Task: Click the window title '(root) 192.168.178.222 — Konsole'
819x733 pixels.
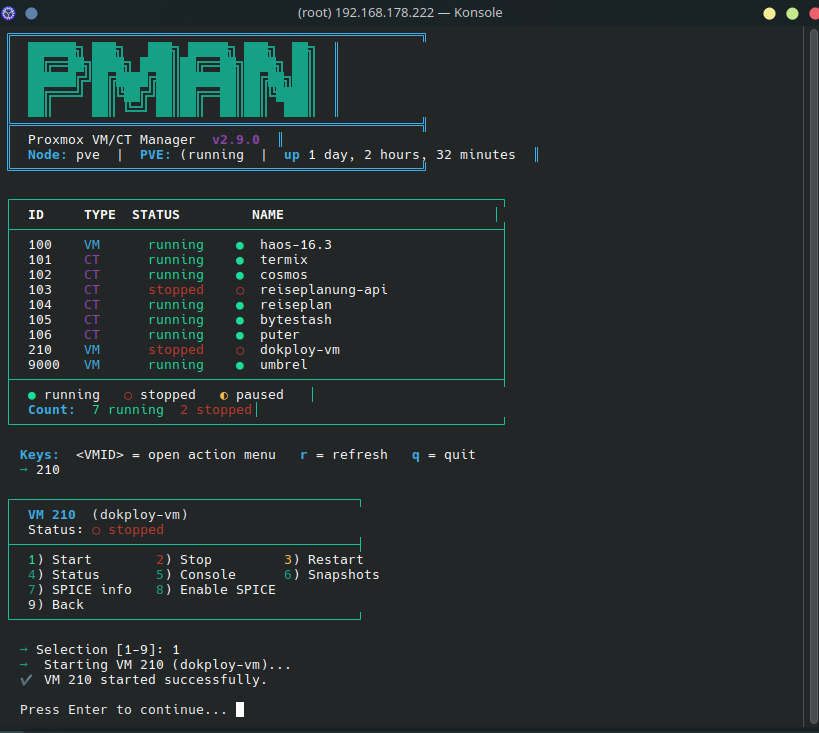Action: point(400,13)
